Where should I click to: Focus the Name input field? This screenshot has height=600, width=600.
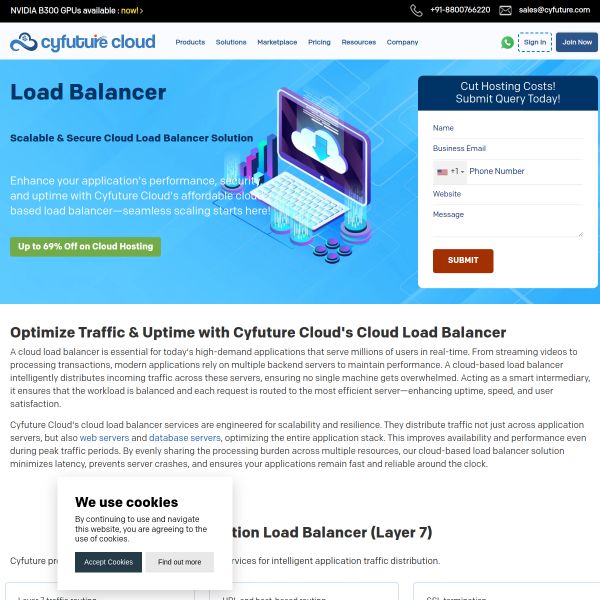click(x=507, y=129)
